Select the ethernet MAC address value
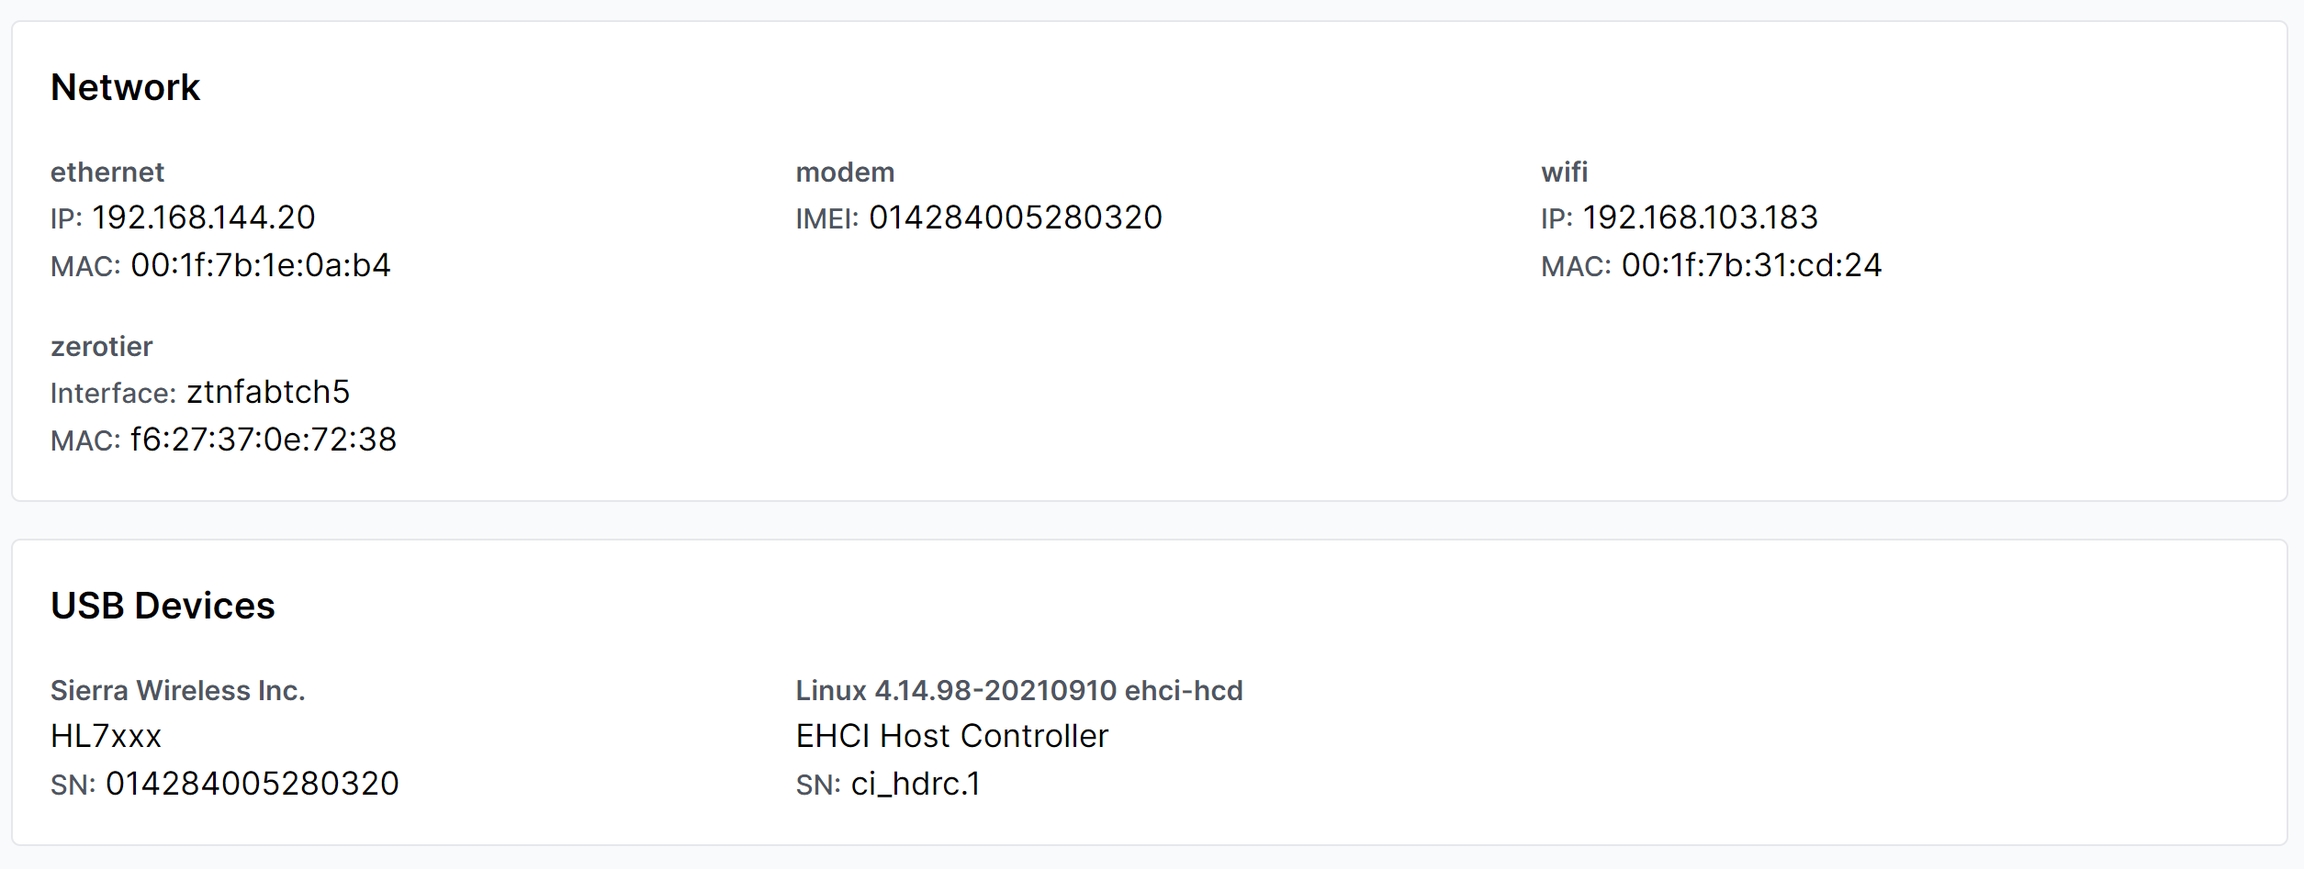This screenshot has width=2304, height=869. coord(260,266)
